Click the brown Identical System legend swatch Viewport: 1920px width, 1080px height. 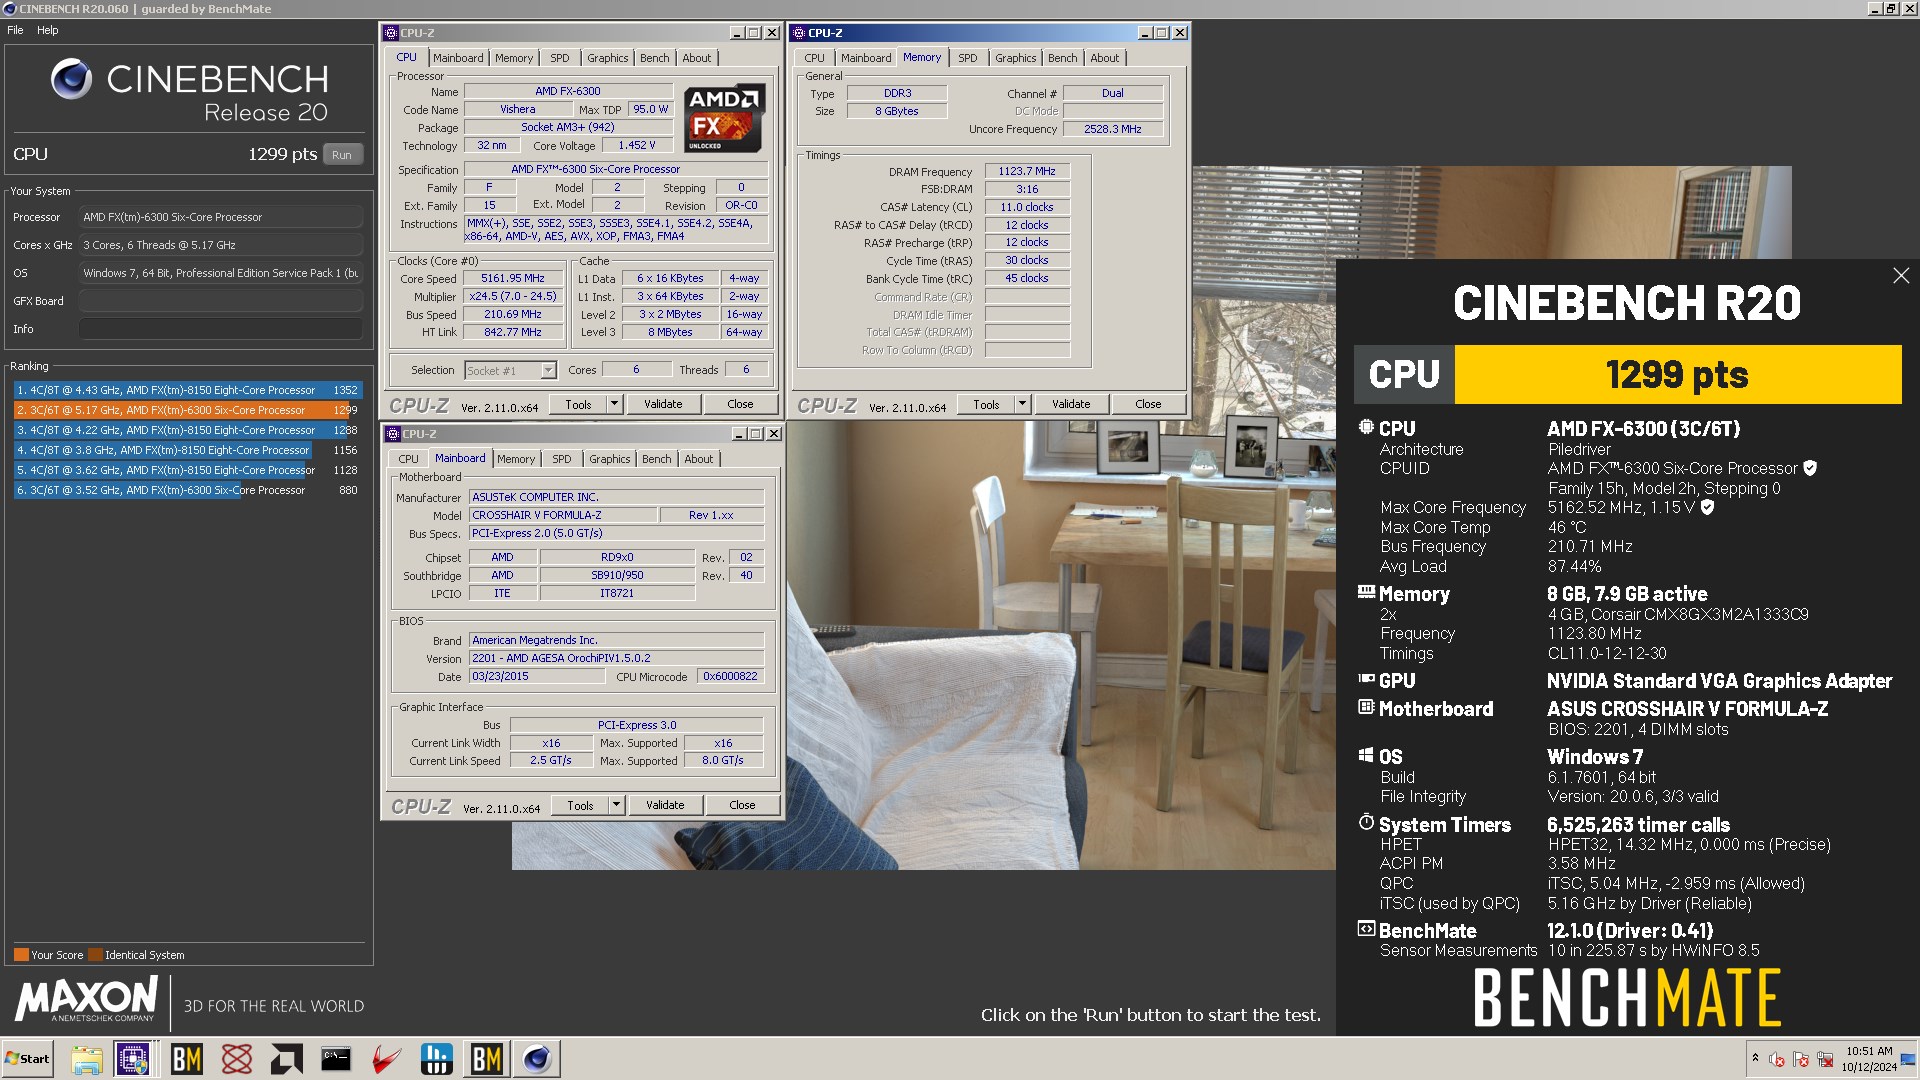pos(95,954)
